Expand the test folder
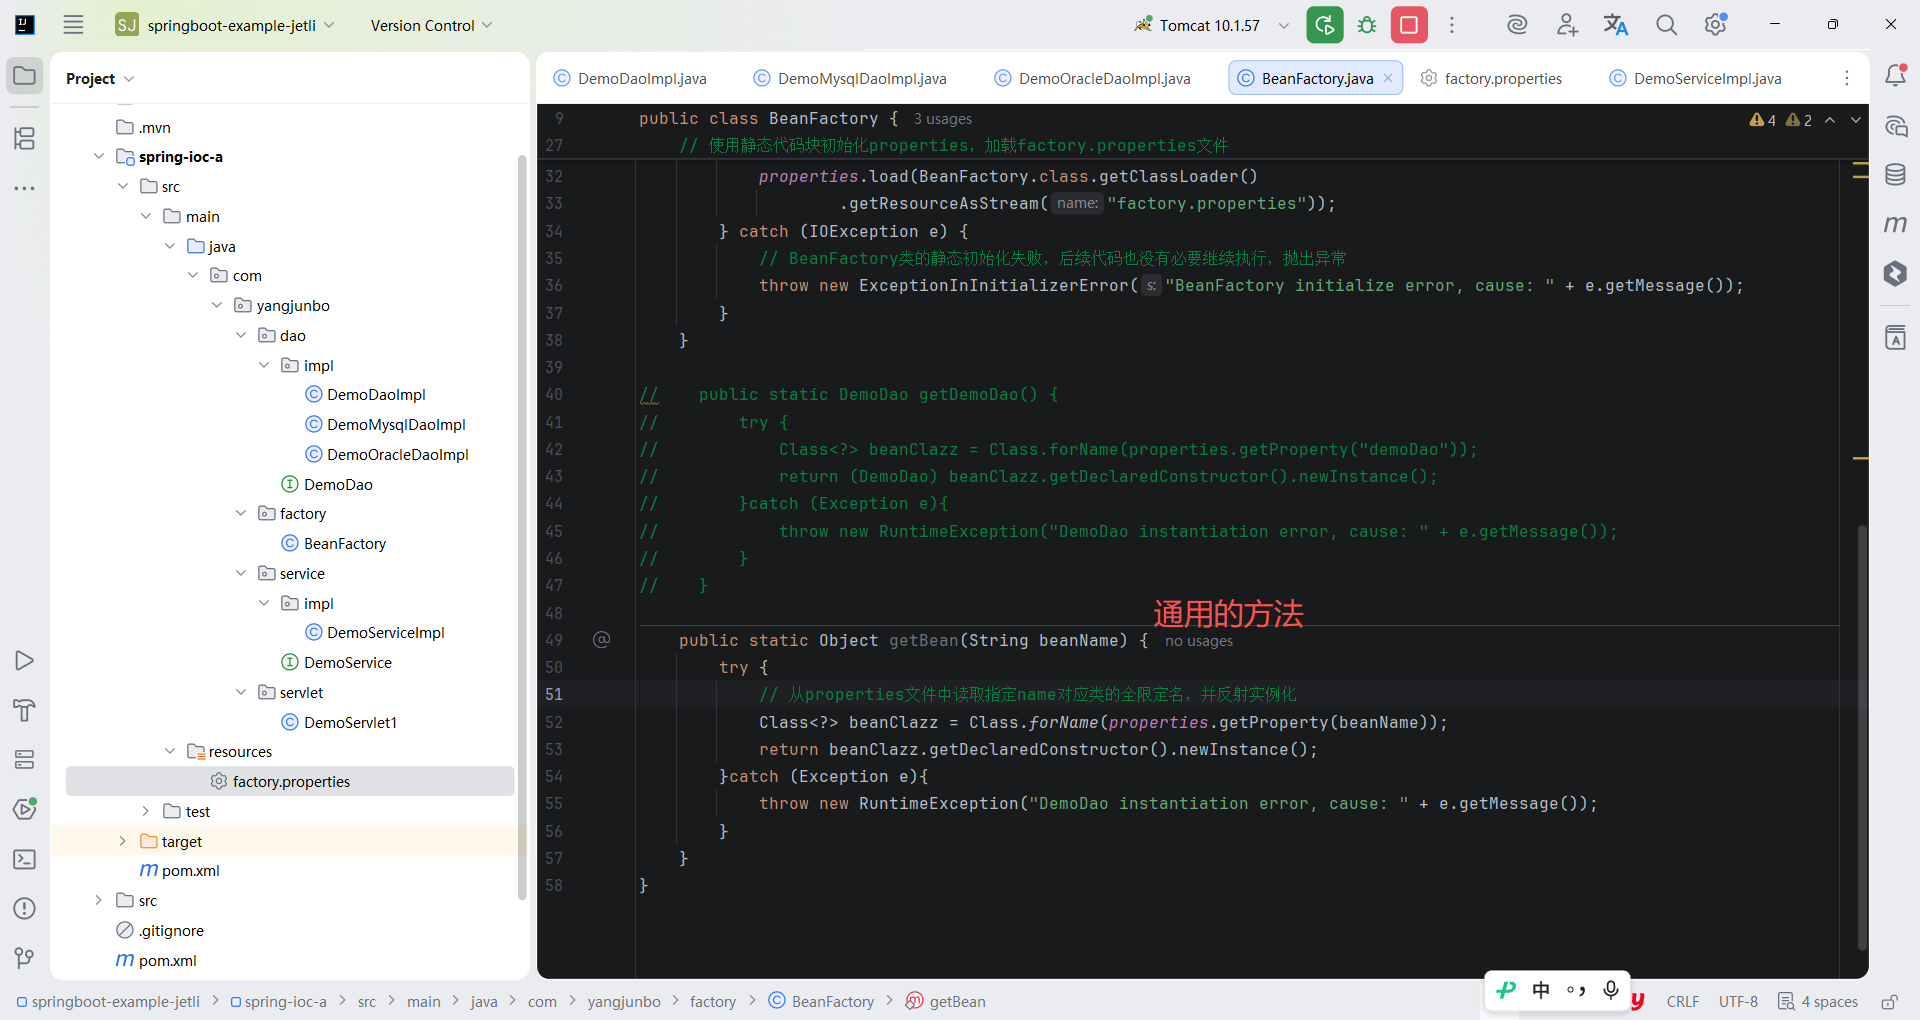The image size is (1920, 1020). coord(146,812)
